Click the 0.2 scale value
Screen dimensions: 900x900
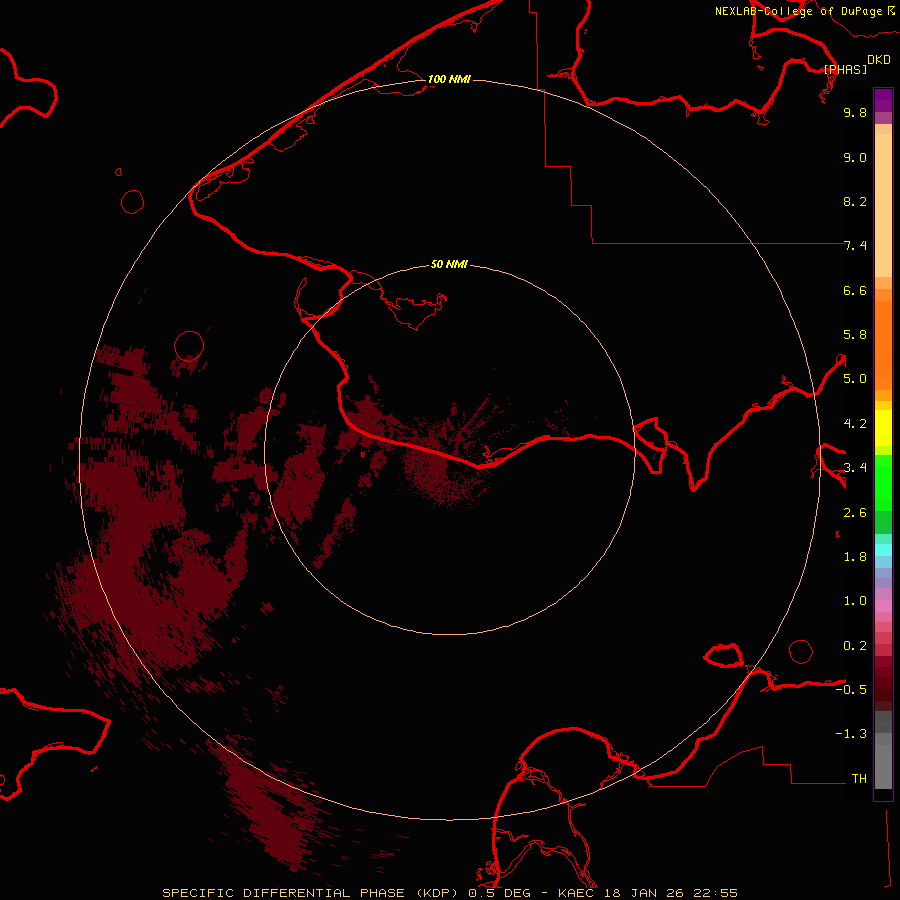(x=855, y=646)
